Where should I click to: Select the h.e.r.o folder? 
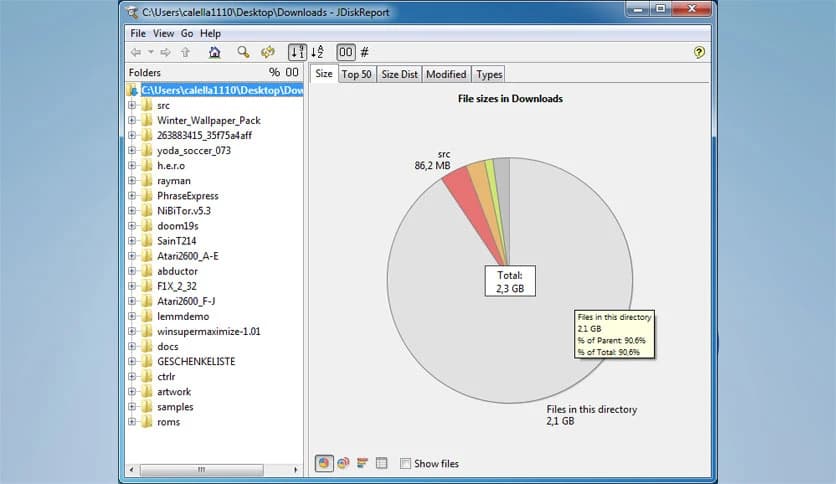coord(171,166)
